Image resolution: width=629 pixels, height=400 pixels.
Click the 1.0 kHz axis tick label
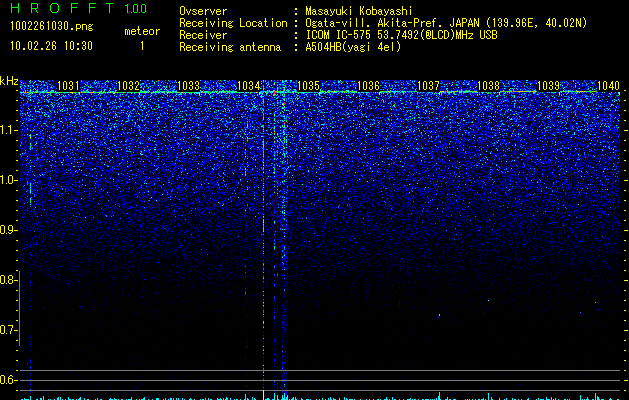click(8, 180)
